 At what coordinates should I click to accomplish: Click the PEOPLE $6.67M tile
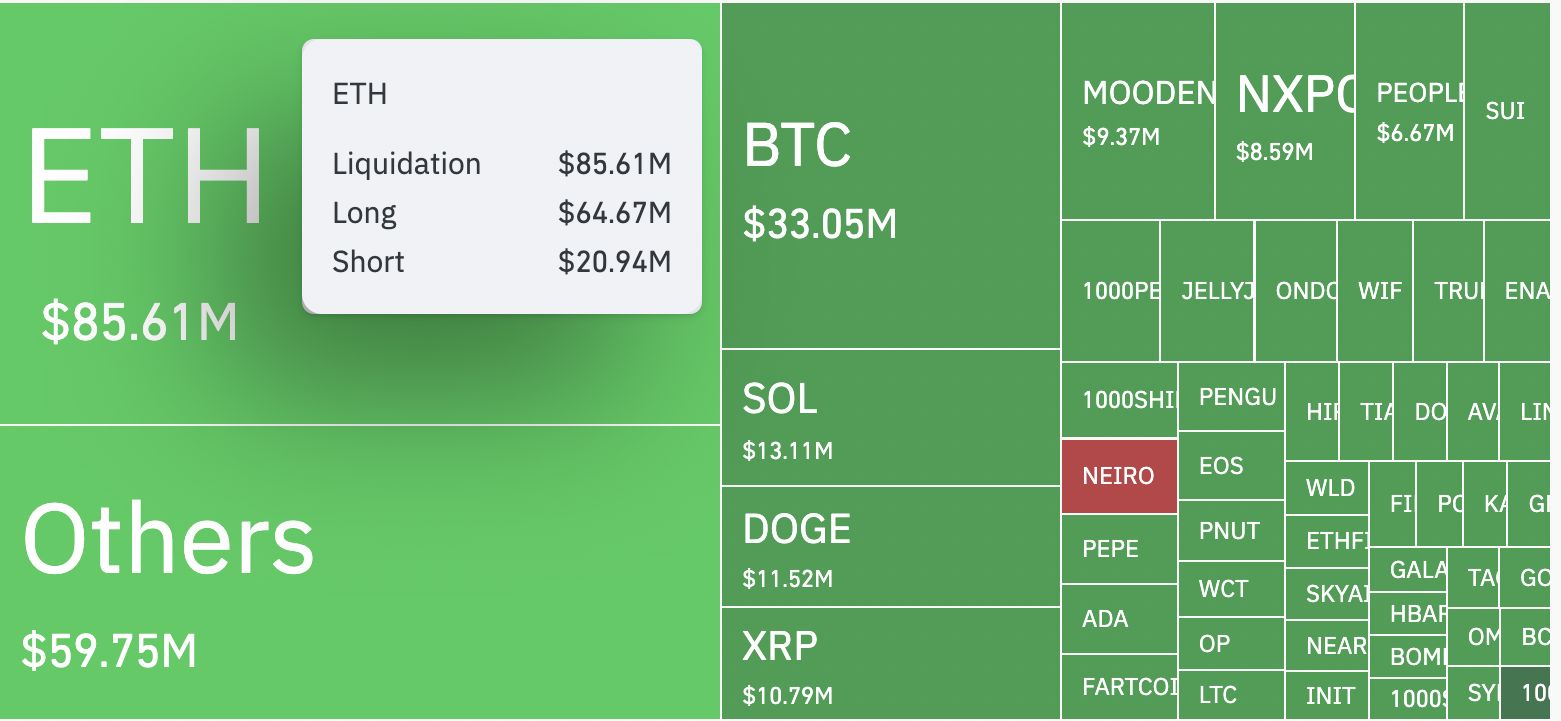coord(1410,112)
